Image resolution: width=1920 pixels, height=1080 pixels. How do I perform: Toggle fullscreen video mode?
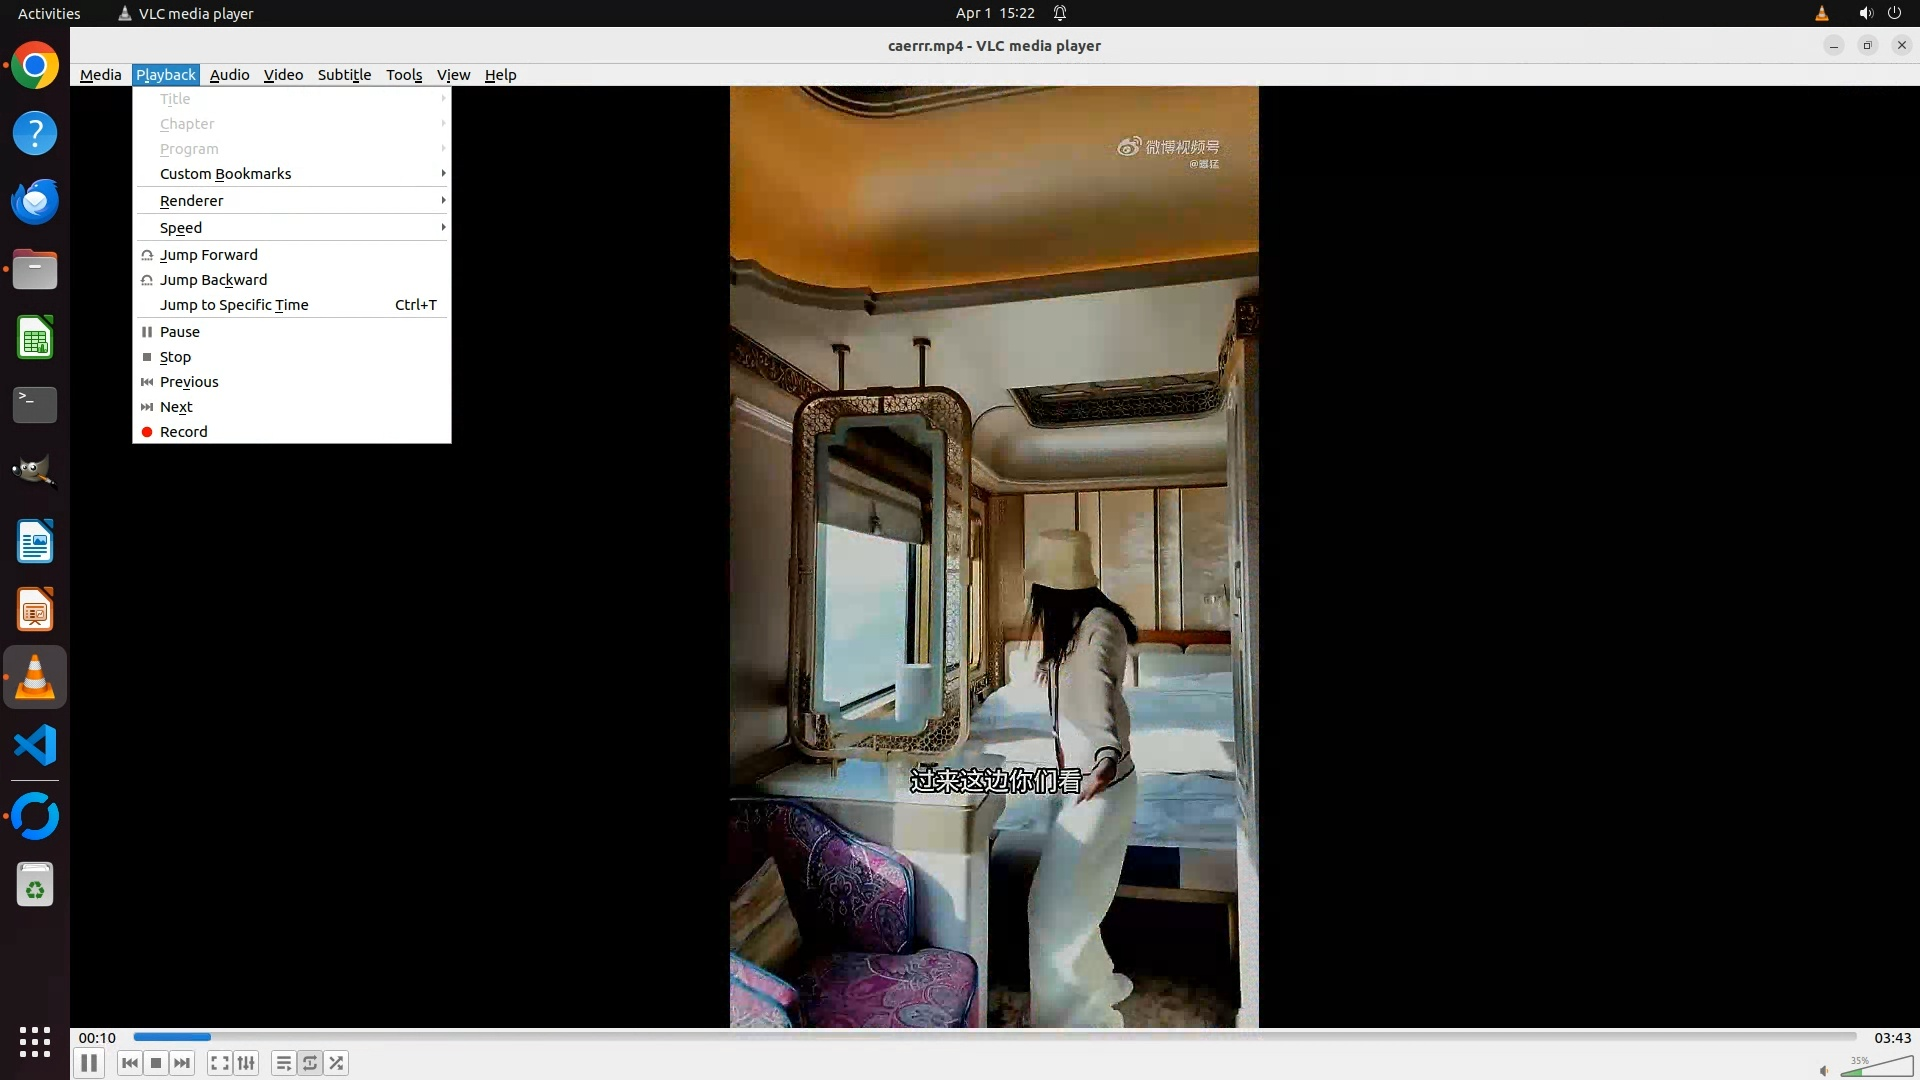click(x=220, y=1063)
